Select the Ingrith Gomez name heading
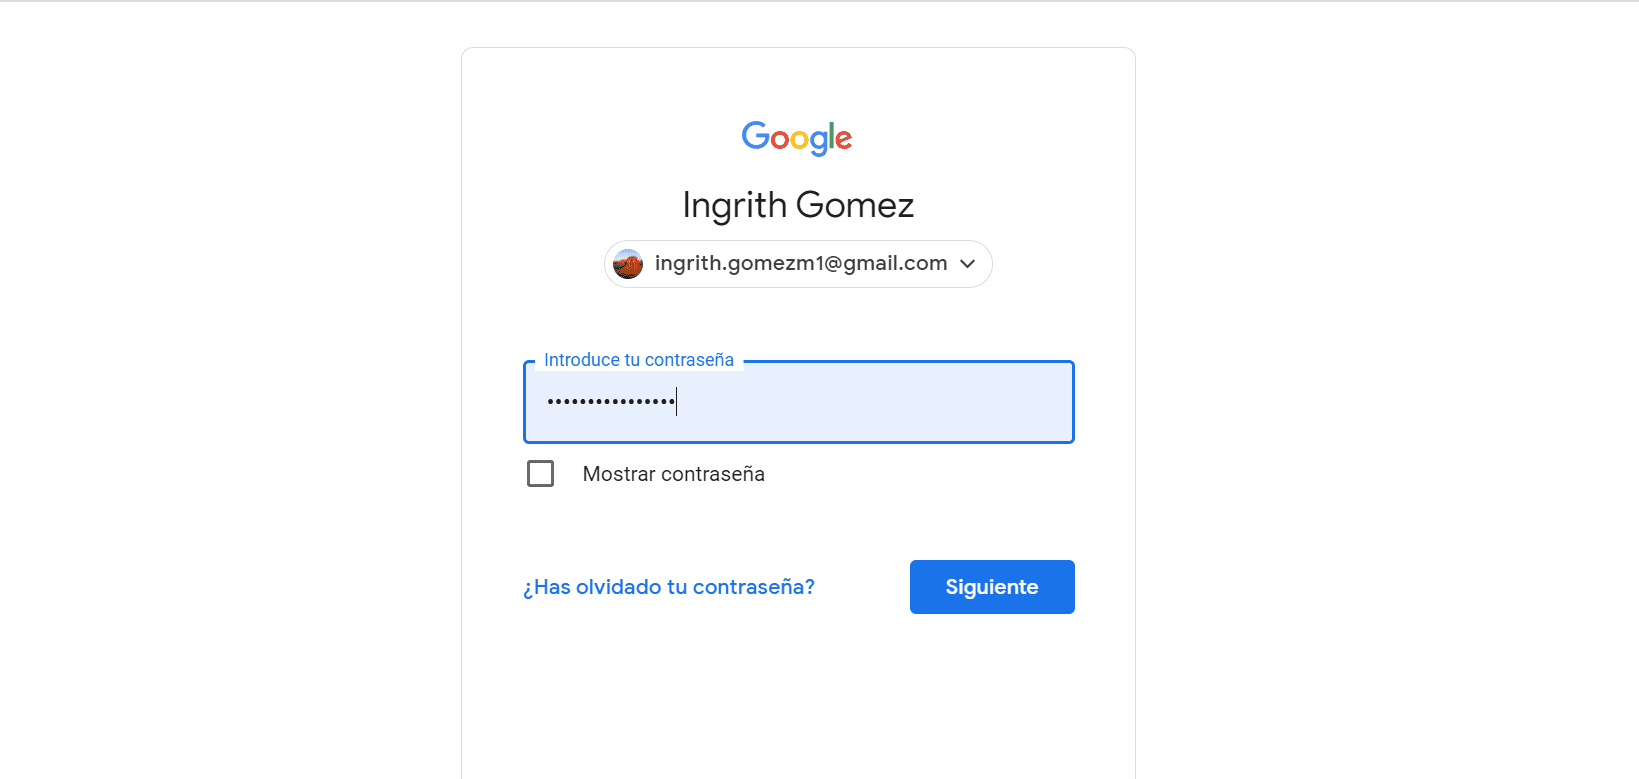 (798, 205)
